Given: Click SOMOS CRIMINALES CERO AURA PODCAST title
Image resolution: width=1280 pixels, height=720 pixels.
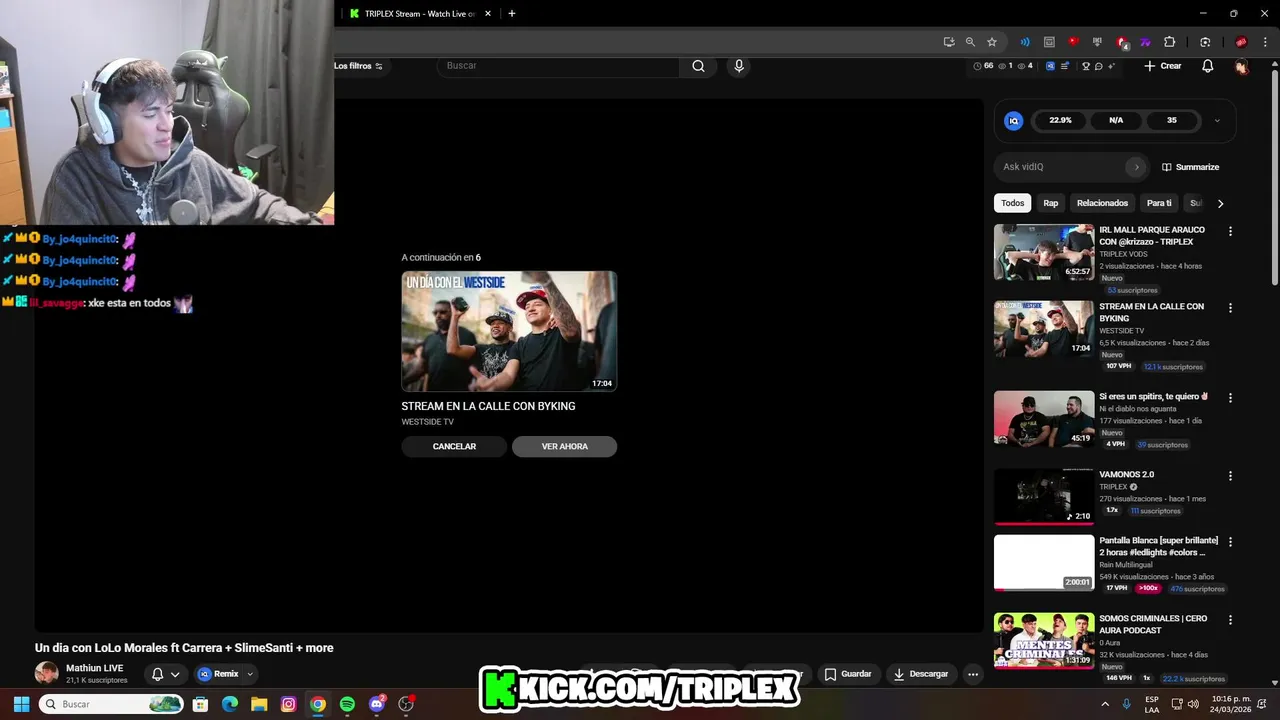Looking at the screenshot, I should click(x=1153, y=624).
